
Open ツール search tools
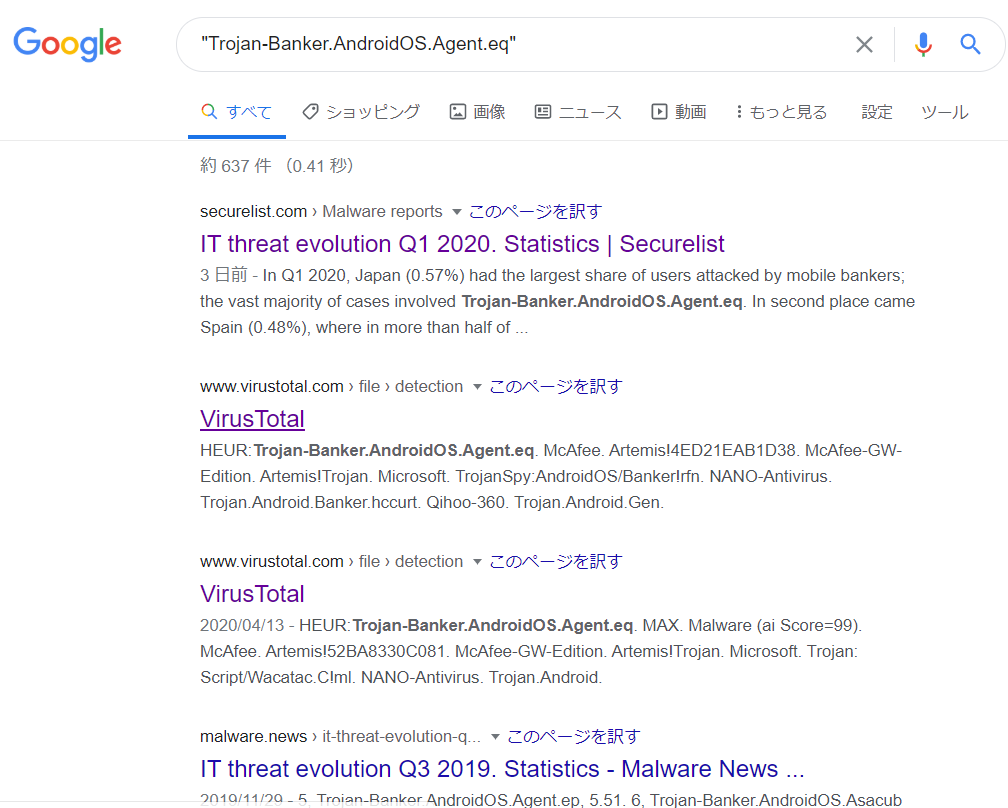(x=944, y=112)
